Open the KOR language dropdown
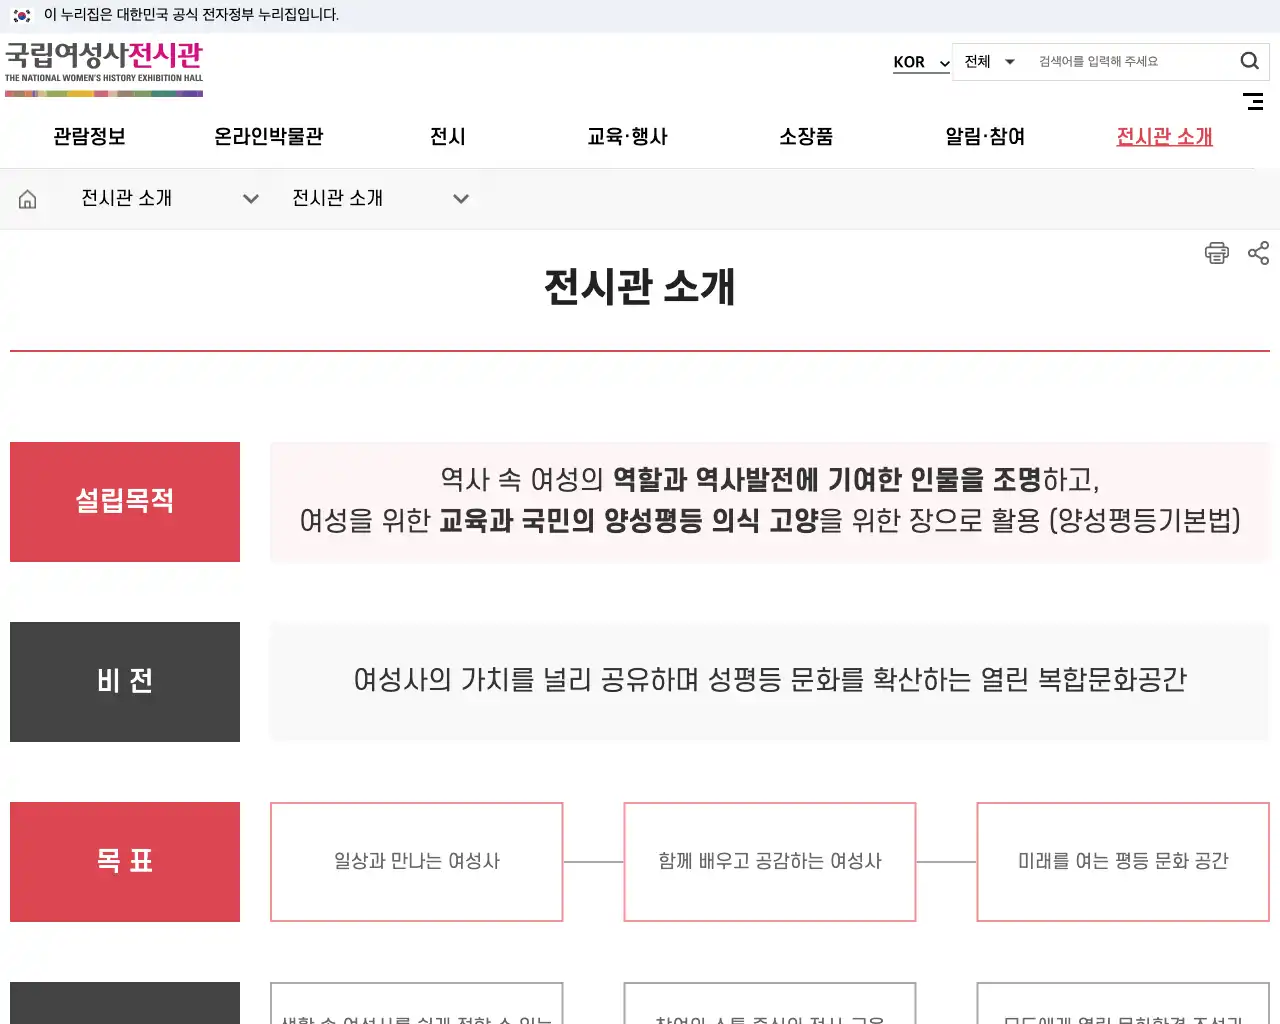Screen dimensions: 1280x1024 pos(921,62)
